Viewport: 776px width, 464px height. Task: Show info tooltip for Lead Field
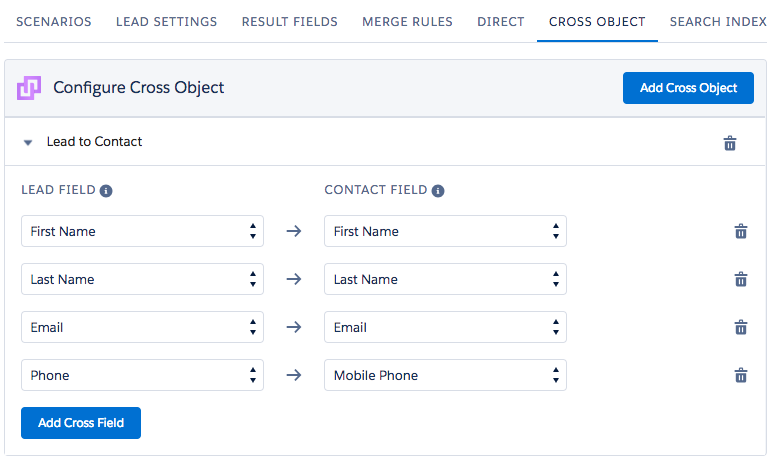[x=106, y=190]
